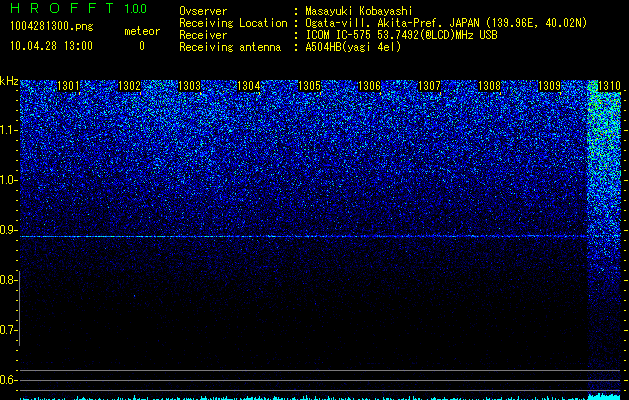Click the observer name Masayuki Kobayashi
Screen dimensions: 629x400
359,11
